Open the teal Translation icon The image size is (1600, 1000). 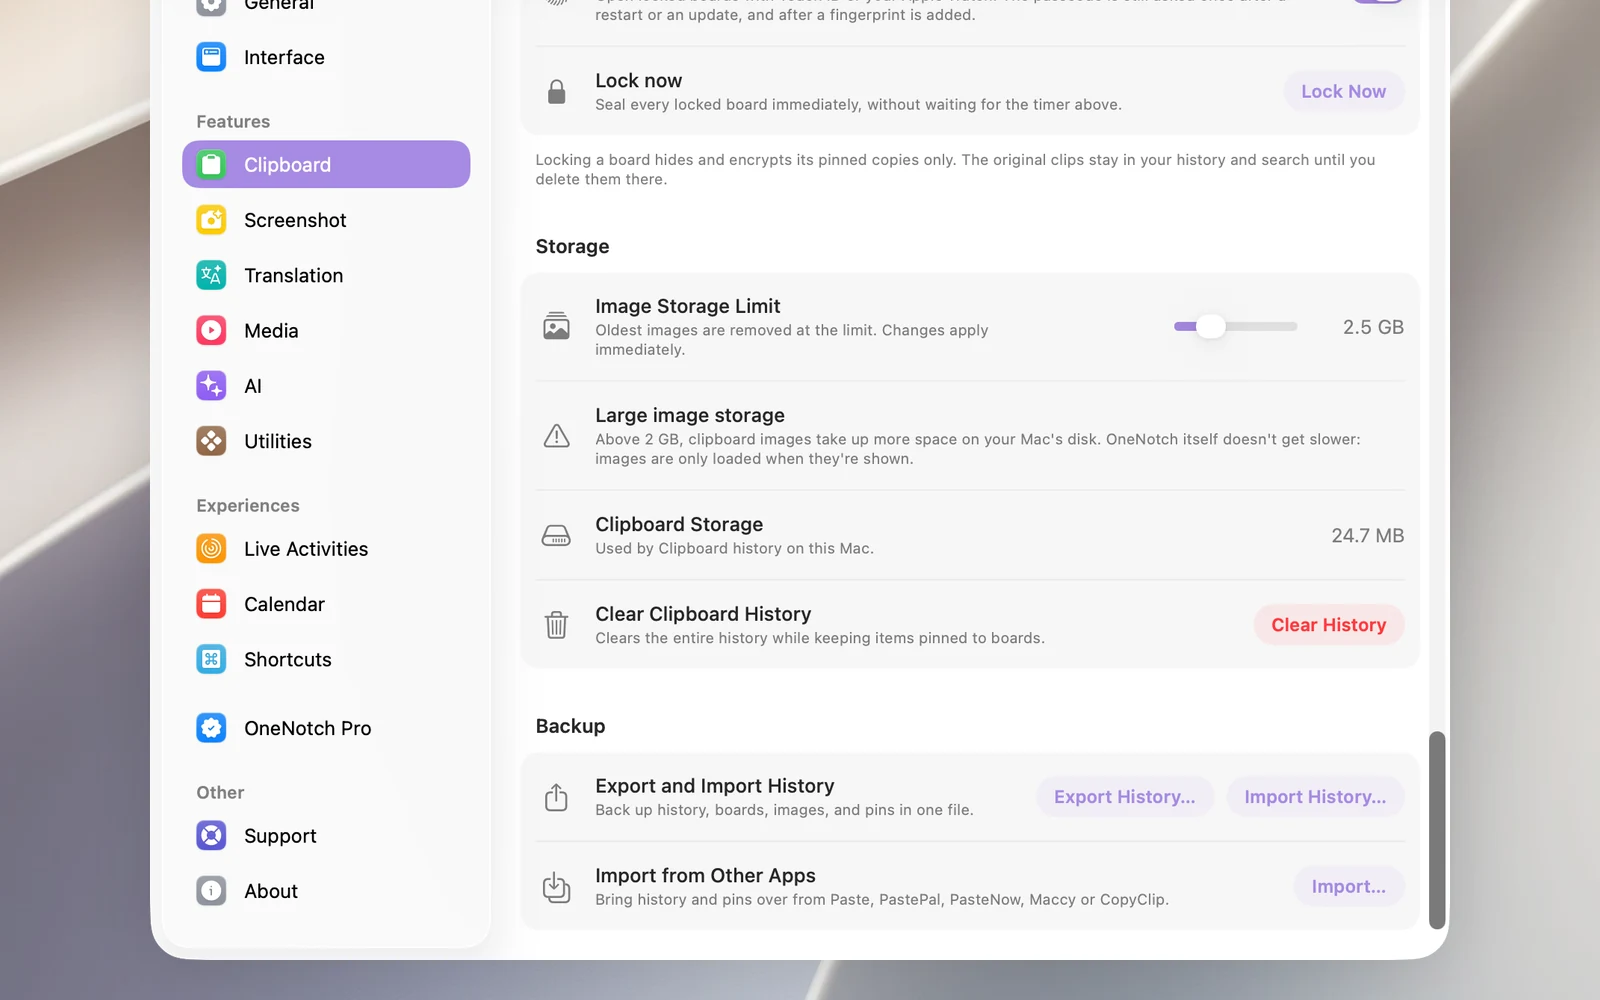click(211, 275)
